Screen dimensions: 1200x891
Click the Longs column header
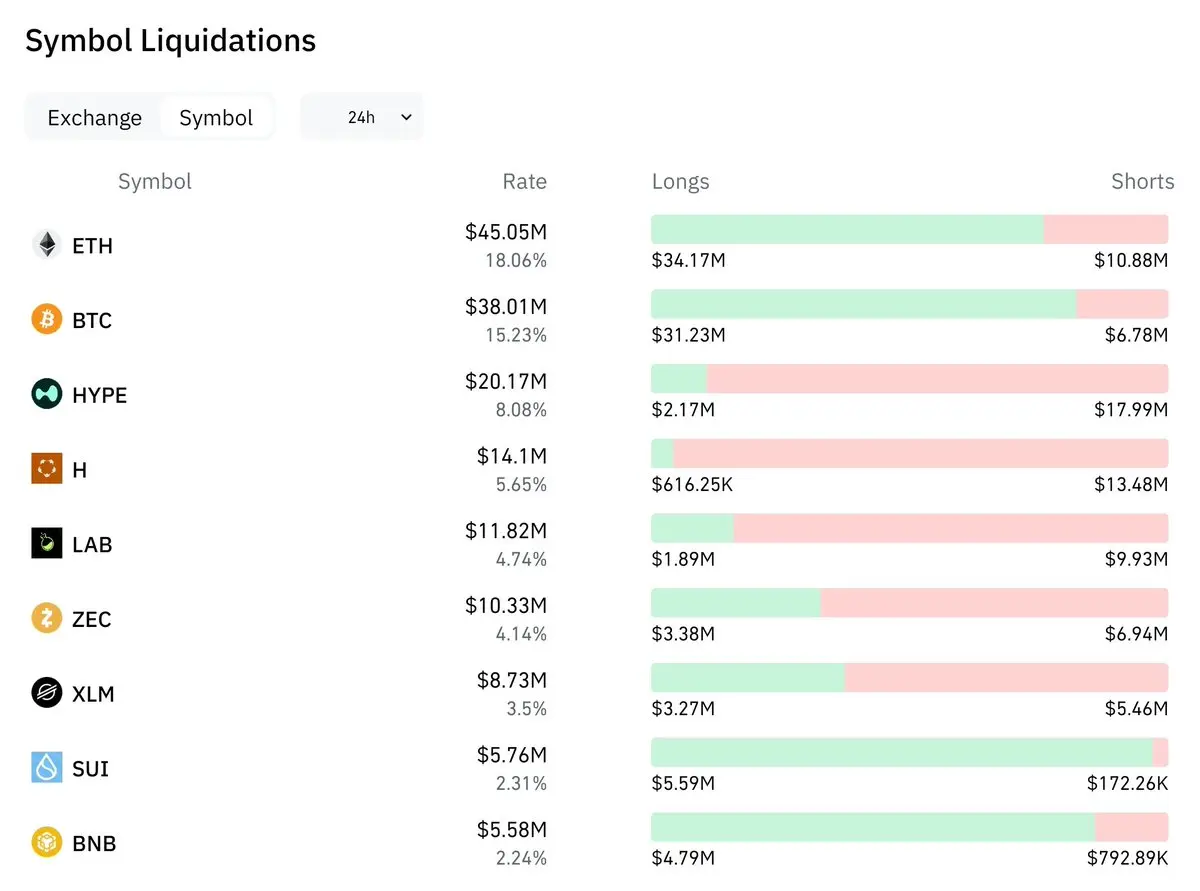point(680,182)
